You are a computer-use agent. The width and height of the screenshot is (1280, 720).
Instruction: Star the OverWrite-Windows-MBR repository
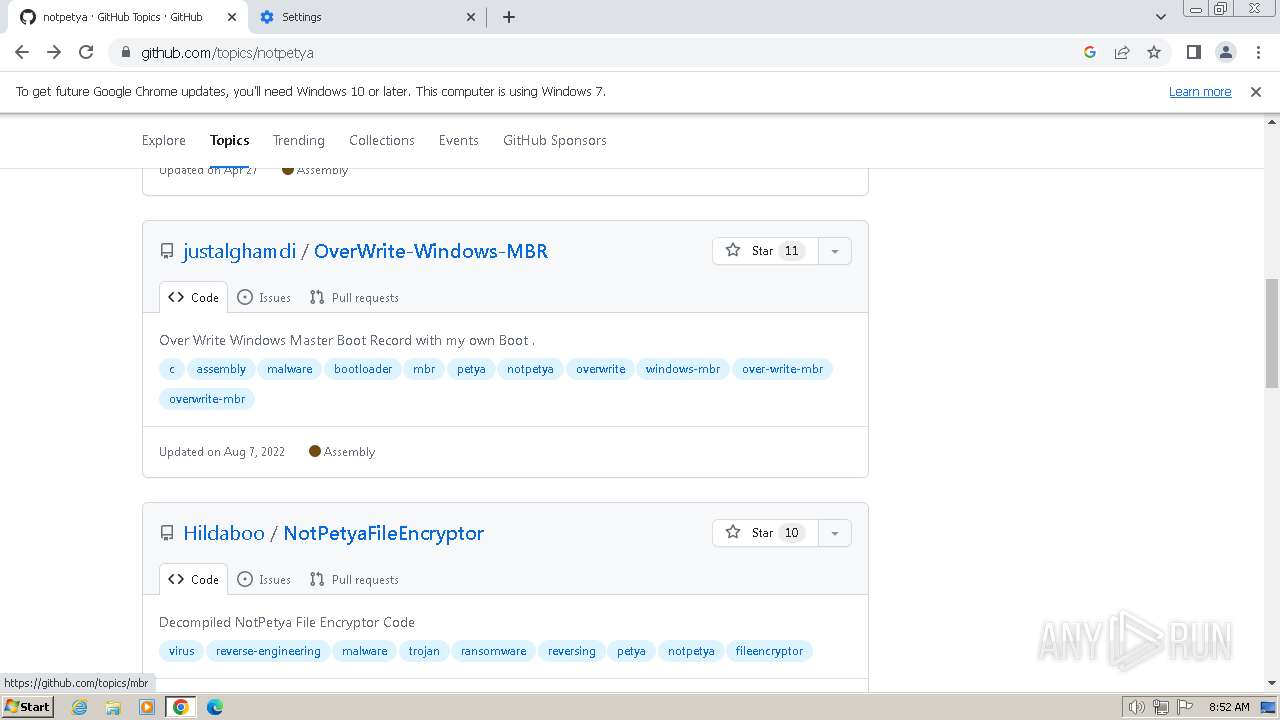tap(765, 251)
